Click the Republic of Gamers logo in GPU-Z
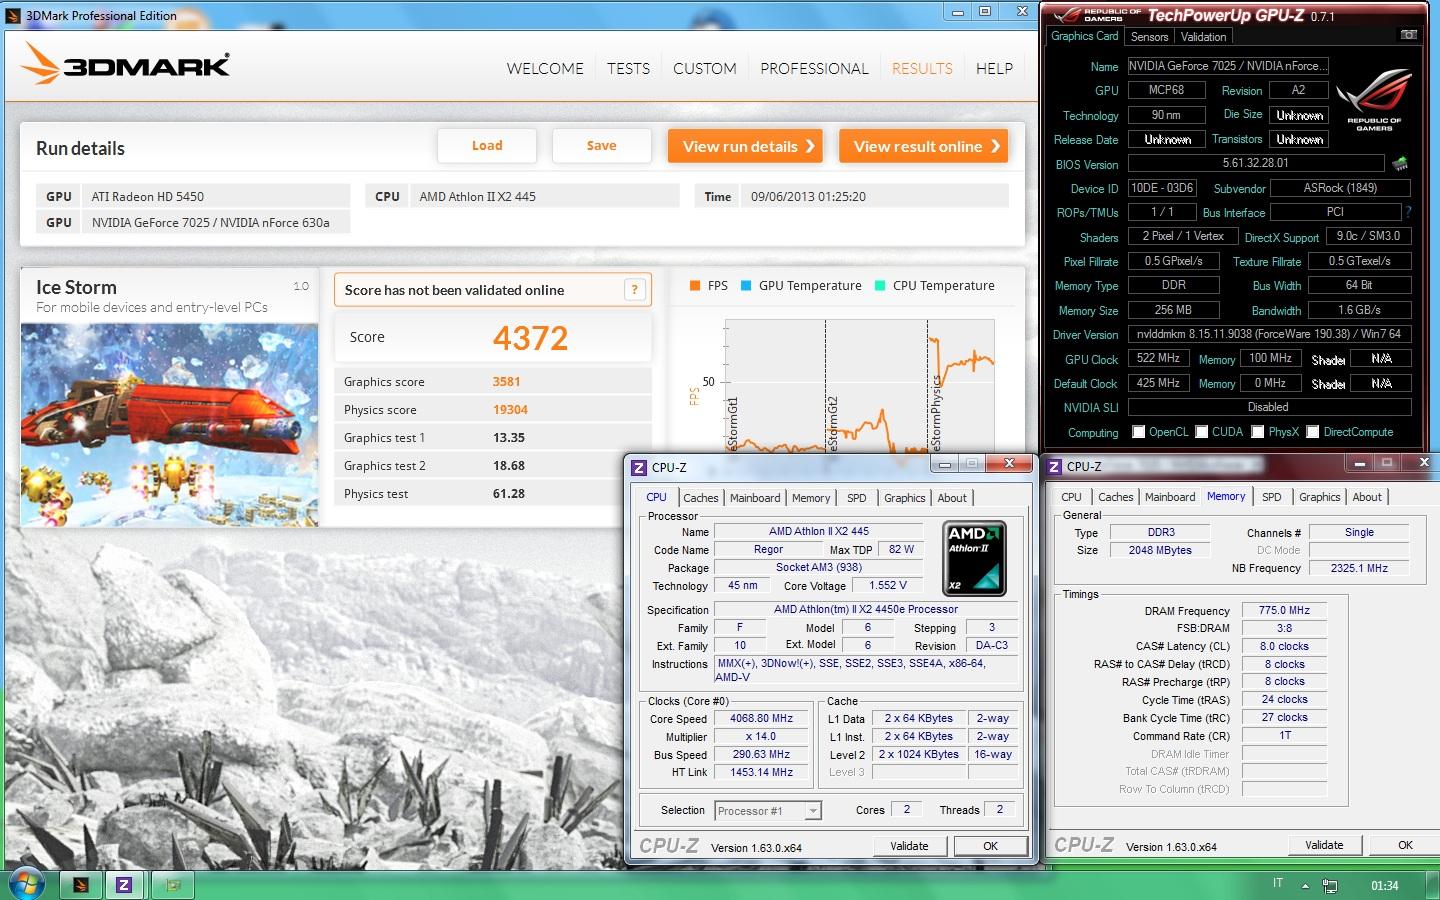This screenshot has width=1440, height=900. pyautogui.click(x=1373, y=100)
